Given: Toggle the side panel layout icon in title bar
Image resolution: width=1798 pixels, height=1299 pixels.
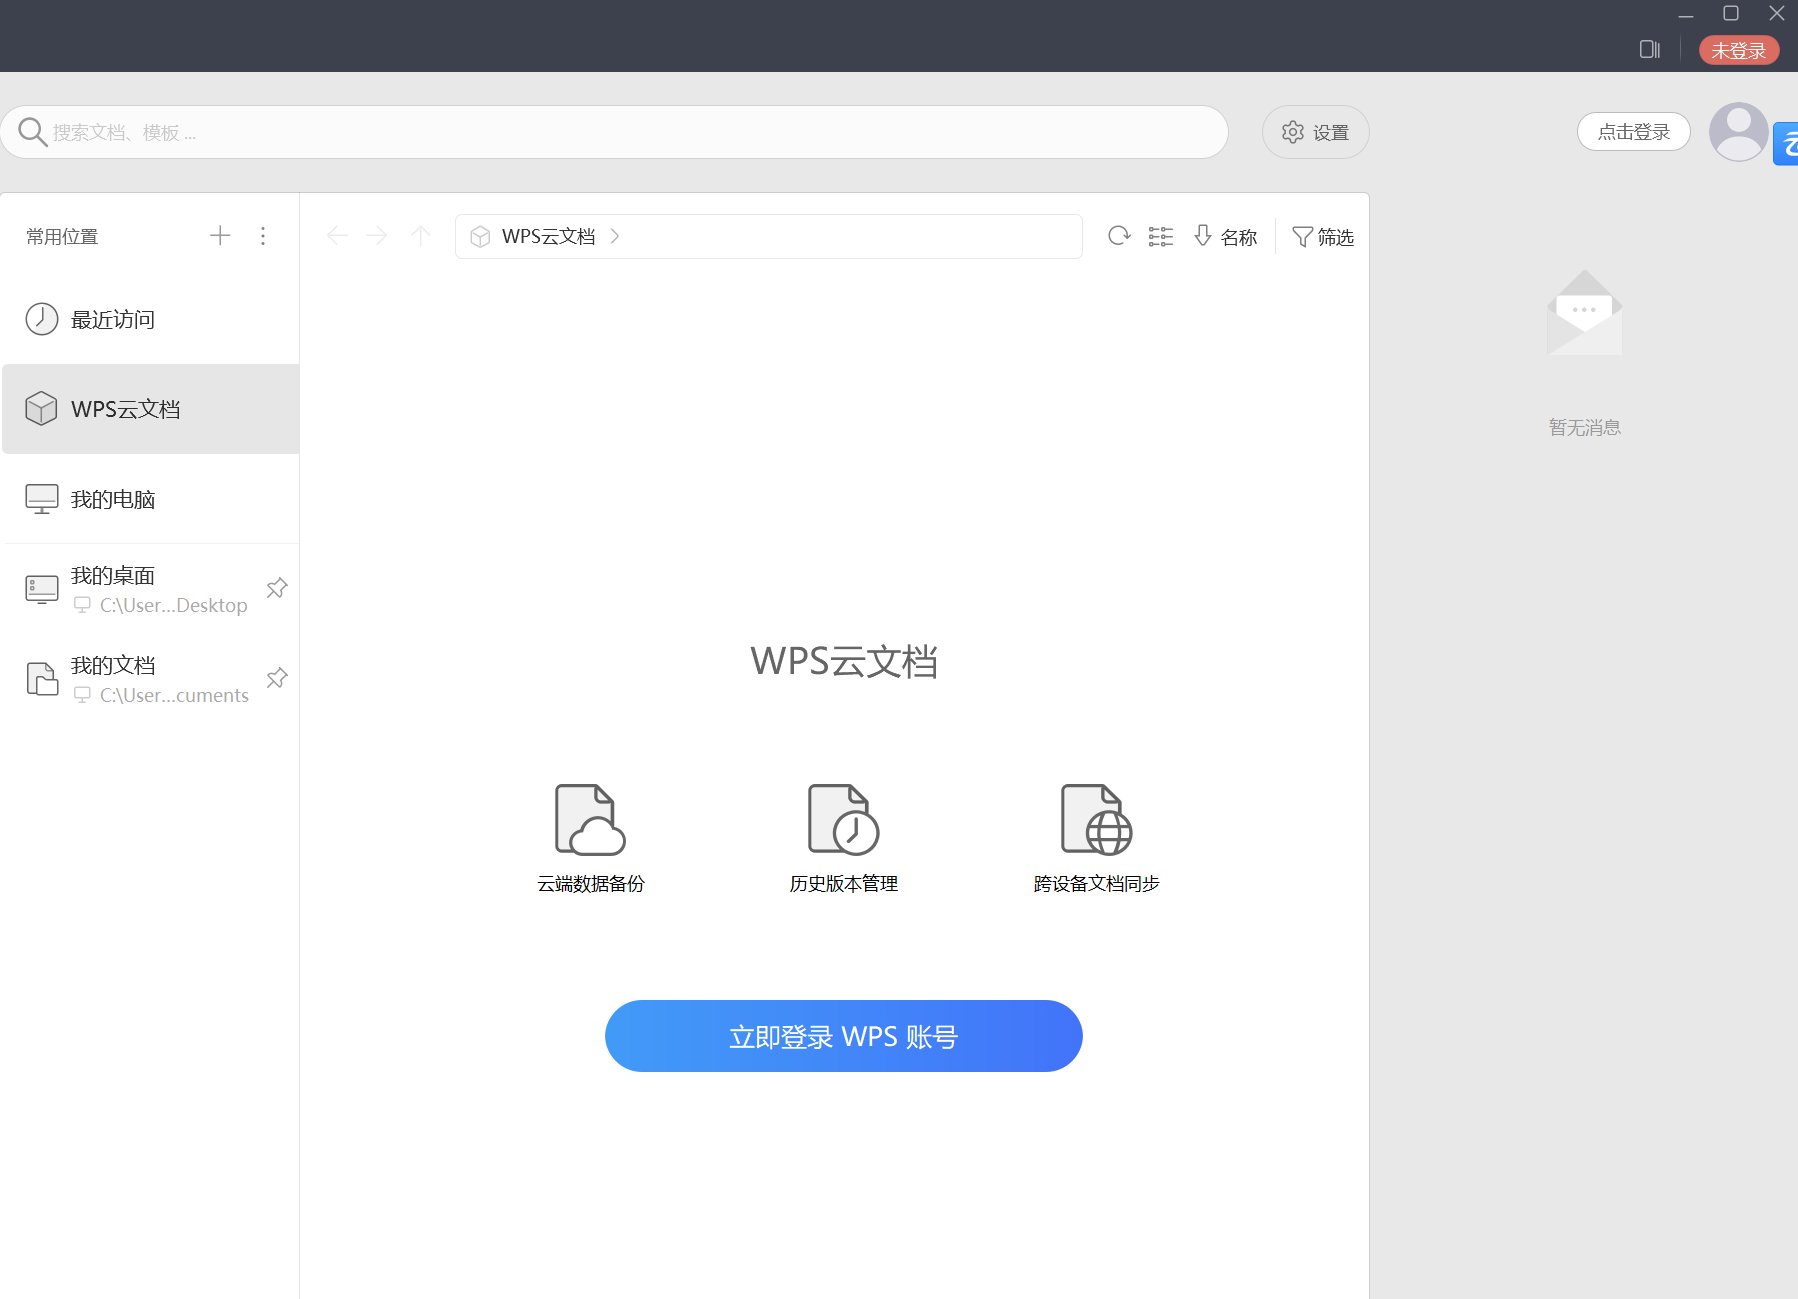Looking at the screenshot, I should 1650,50.
